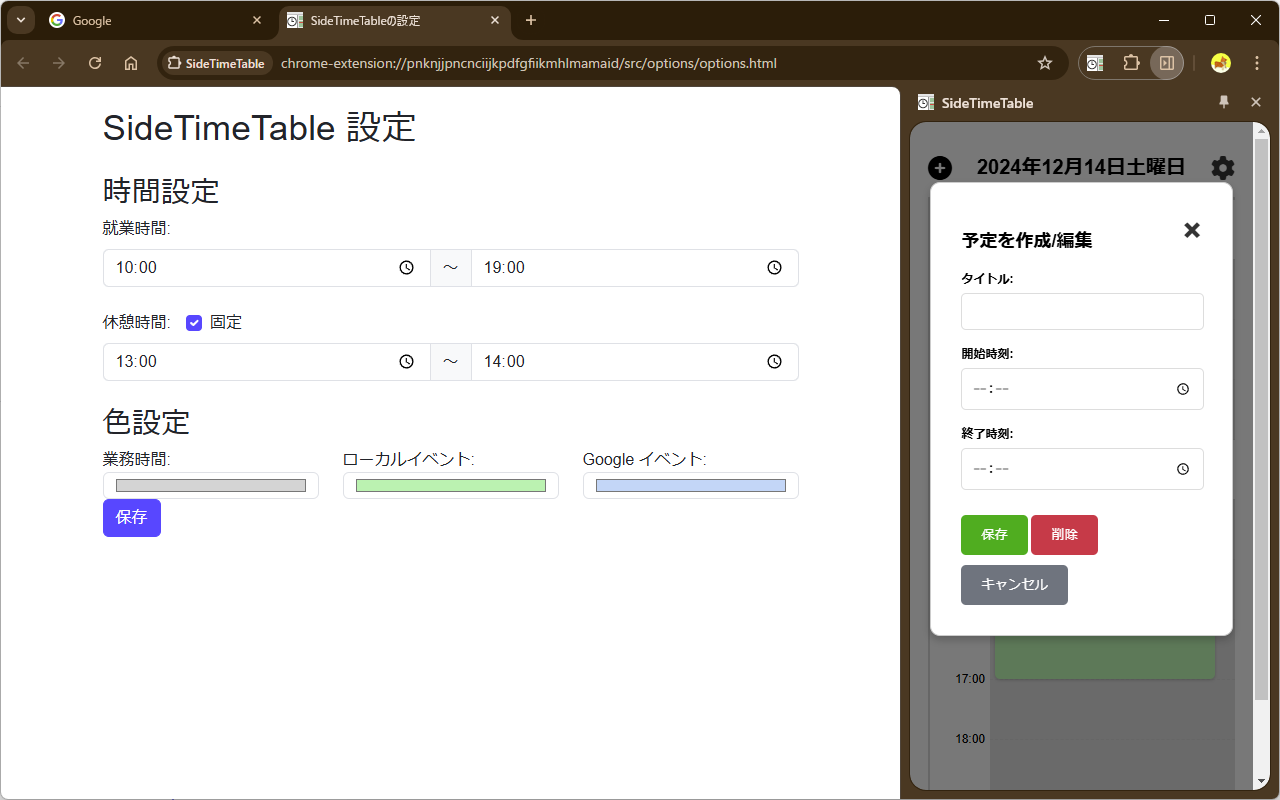
Task: Open the ローカルイベント color swatch
Action: point(450,485)
